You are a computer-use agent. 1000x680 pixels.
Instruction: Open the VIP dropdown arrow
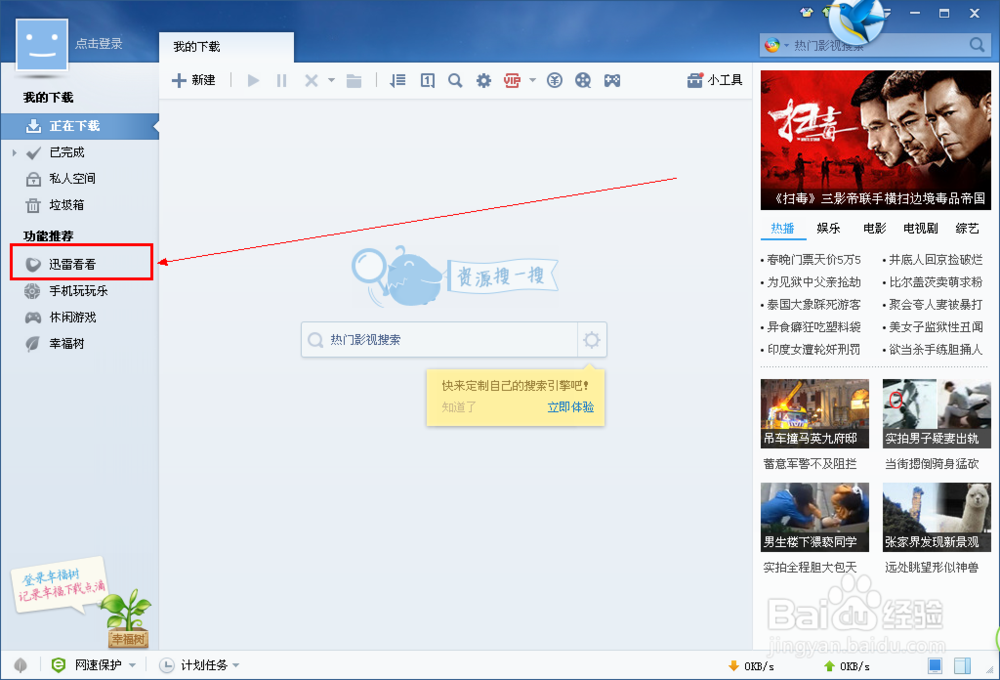coord(534,79)
